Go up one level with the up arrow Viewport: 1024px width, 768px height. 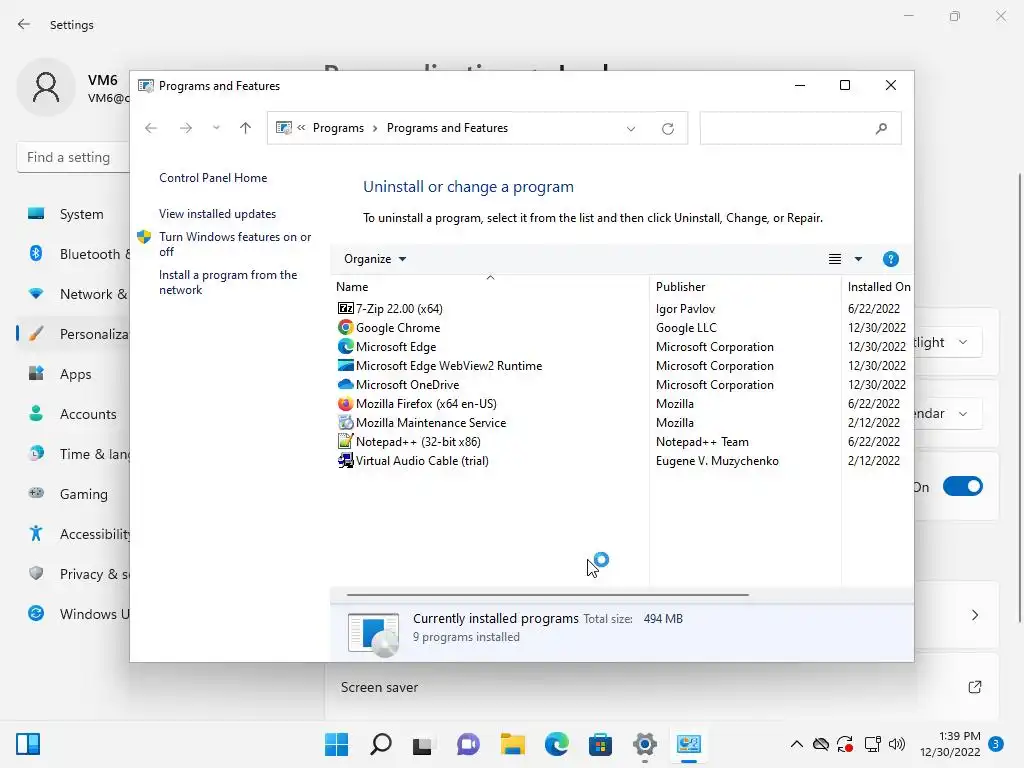[246, 128]
